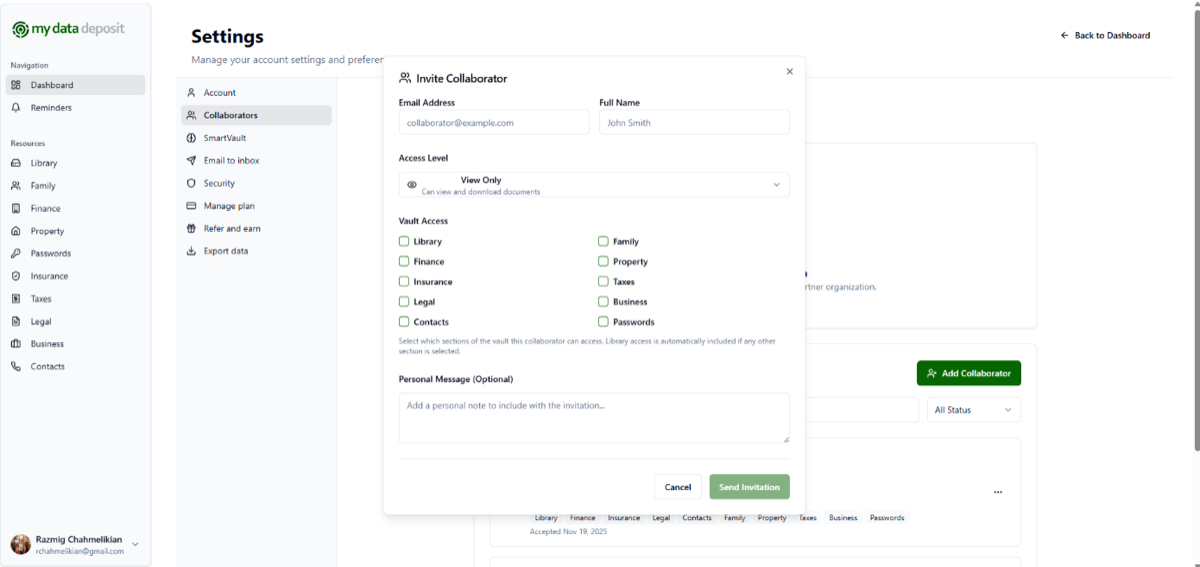
Task: Click the Cancel button in the dialog
Action: coord(678,487)
